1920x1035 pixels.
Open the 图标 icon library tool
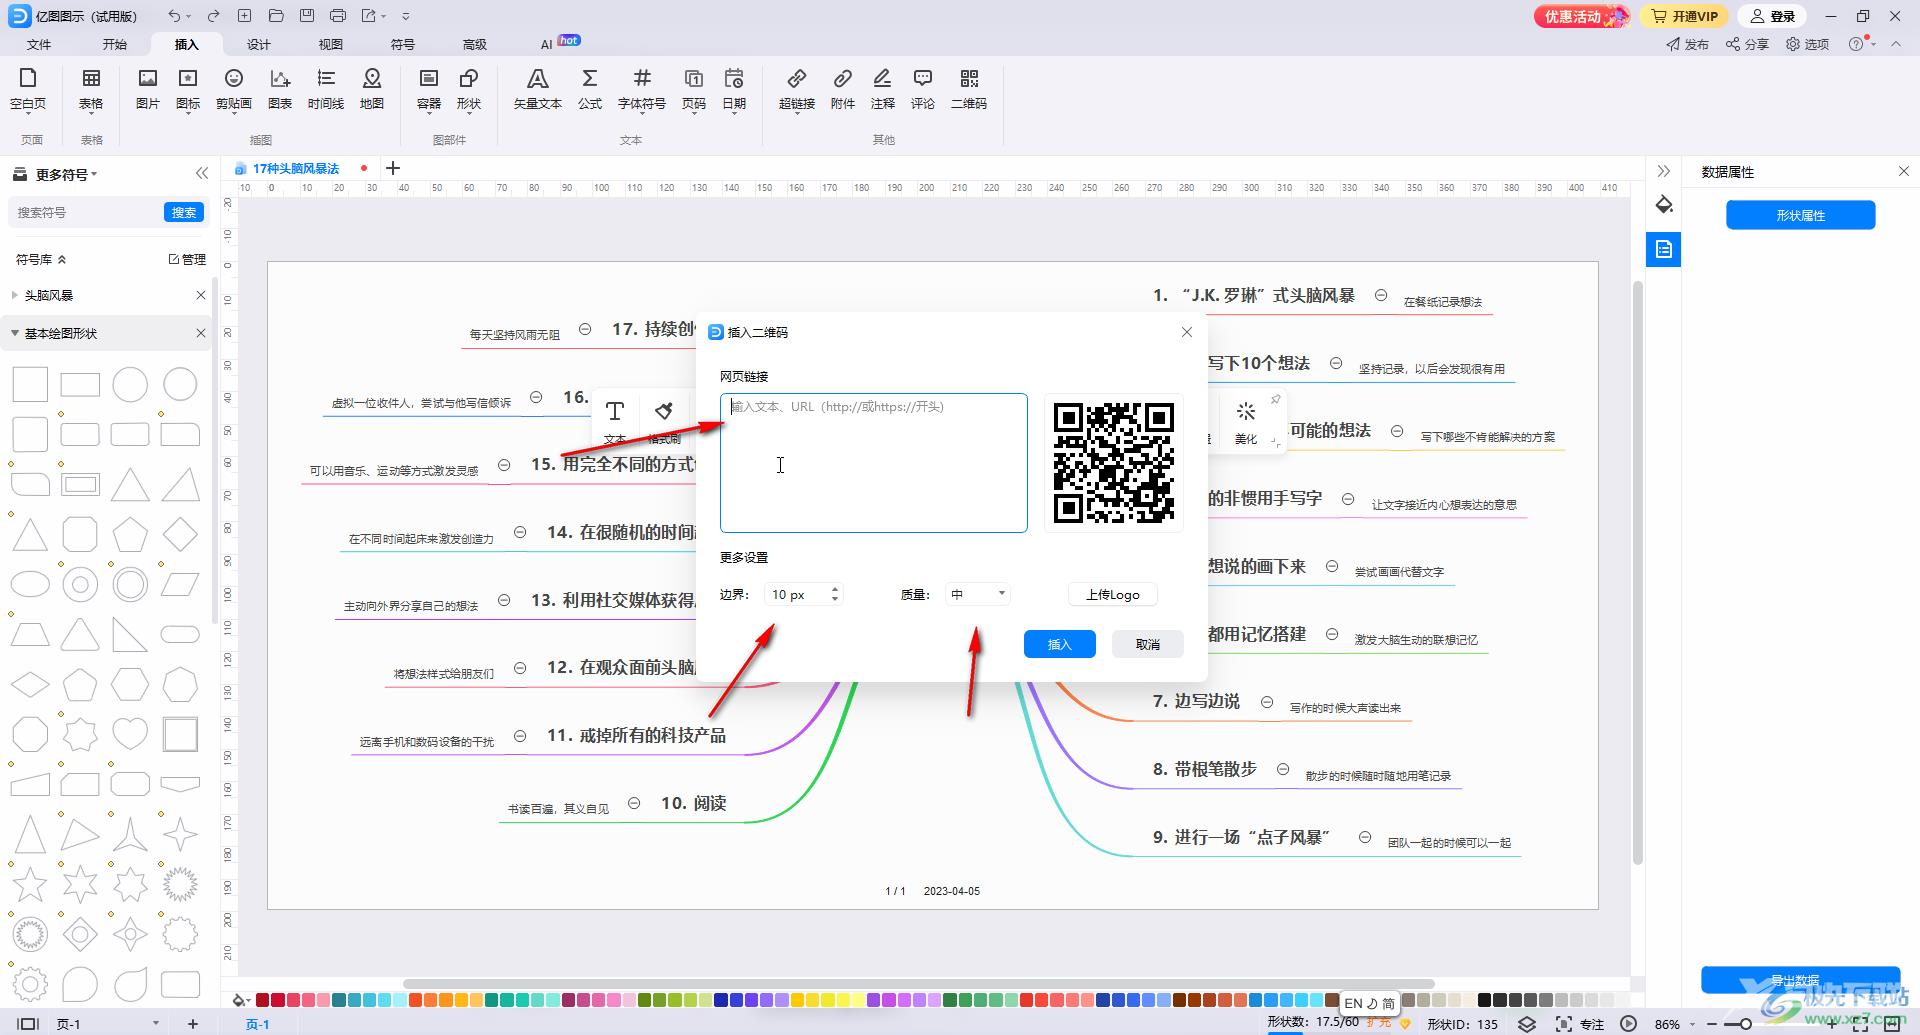(x=188, y=89)
